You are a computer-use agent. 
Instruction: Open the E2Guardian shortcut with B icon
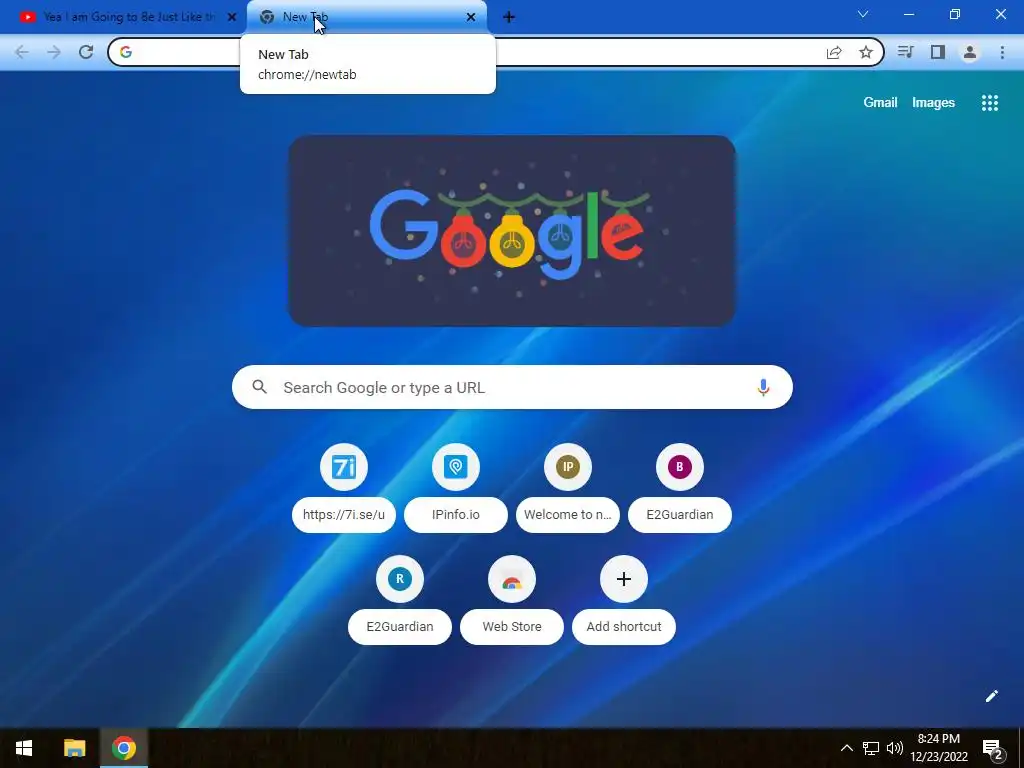pyautogui.click(x=680, y=467)
